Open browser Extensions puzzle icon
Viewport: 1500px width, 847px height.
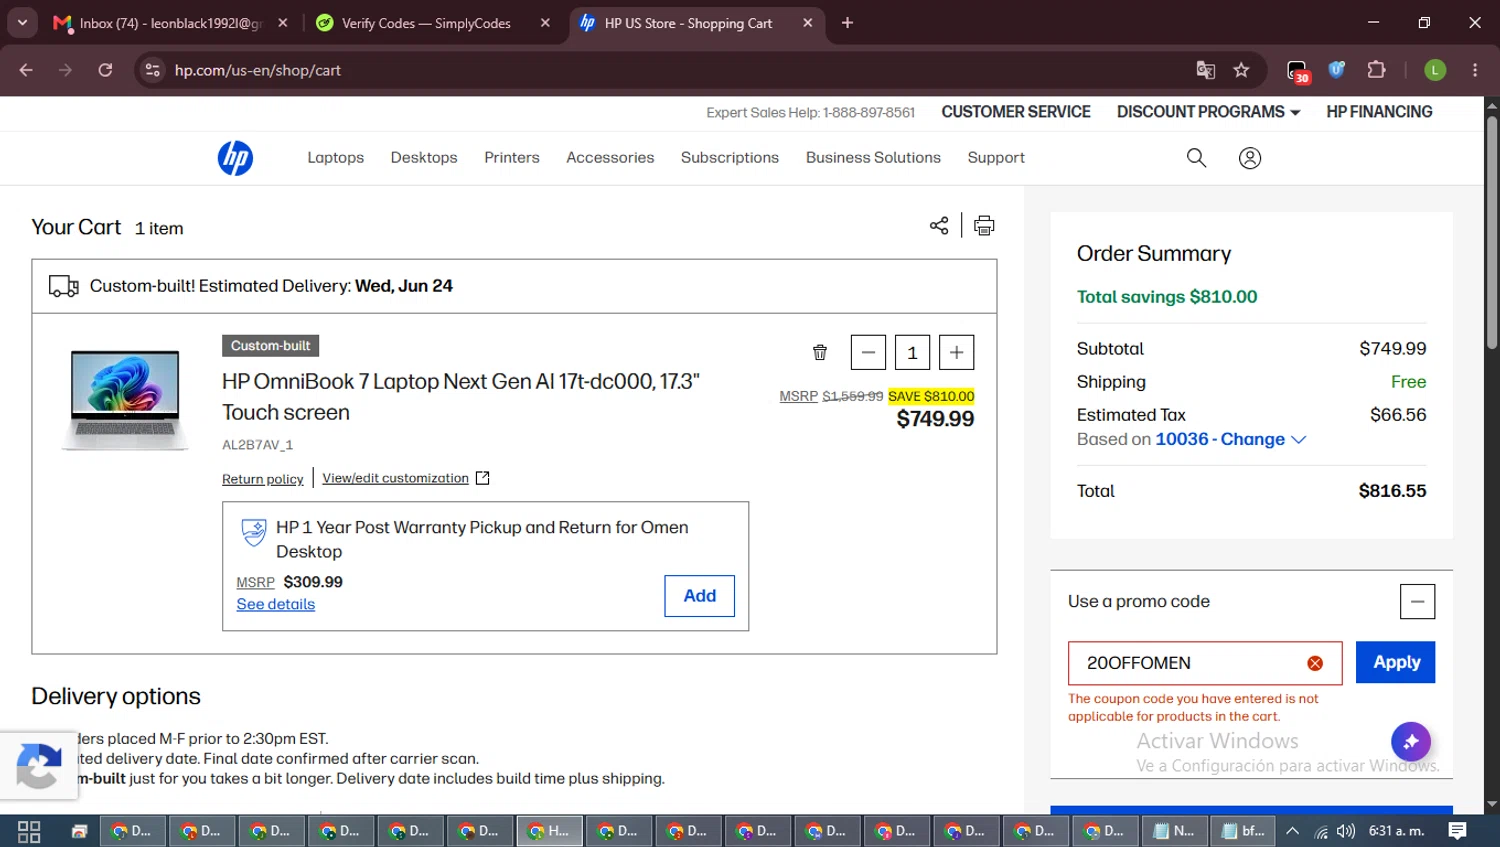point(1377,70)
